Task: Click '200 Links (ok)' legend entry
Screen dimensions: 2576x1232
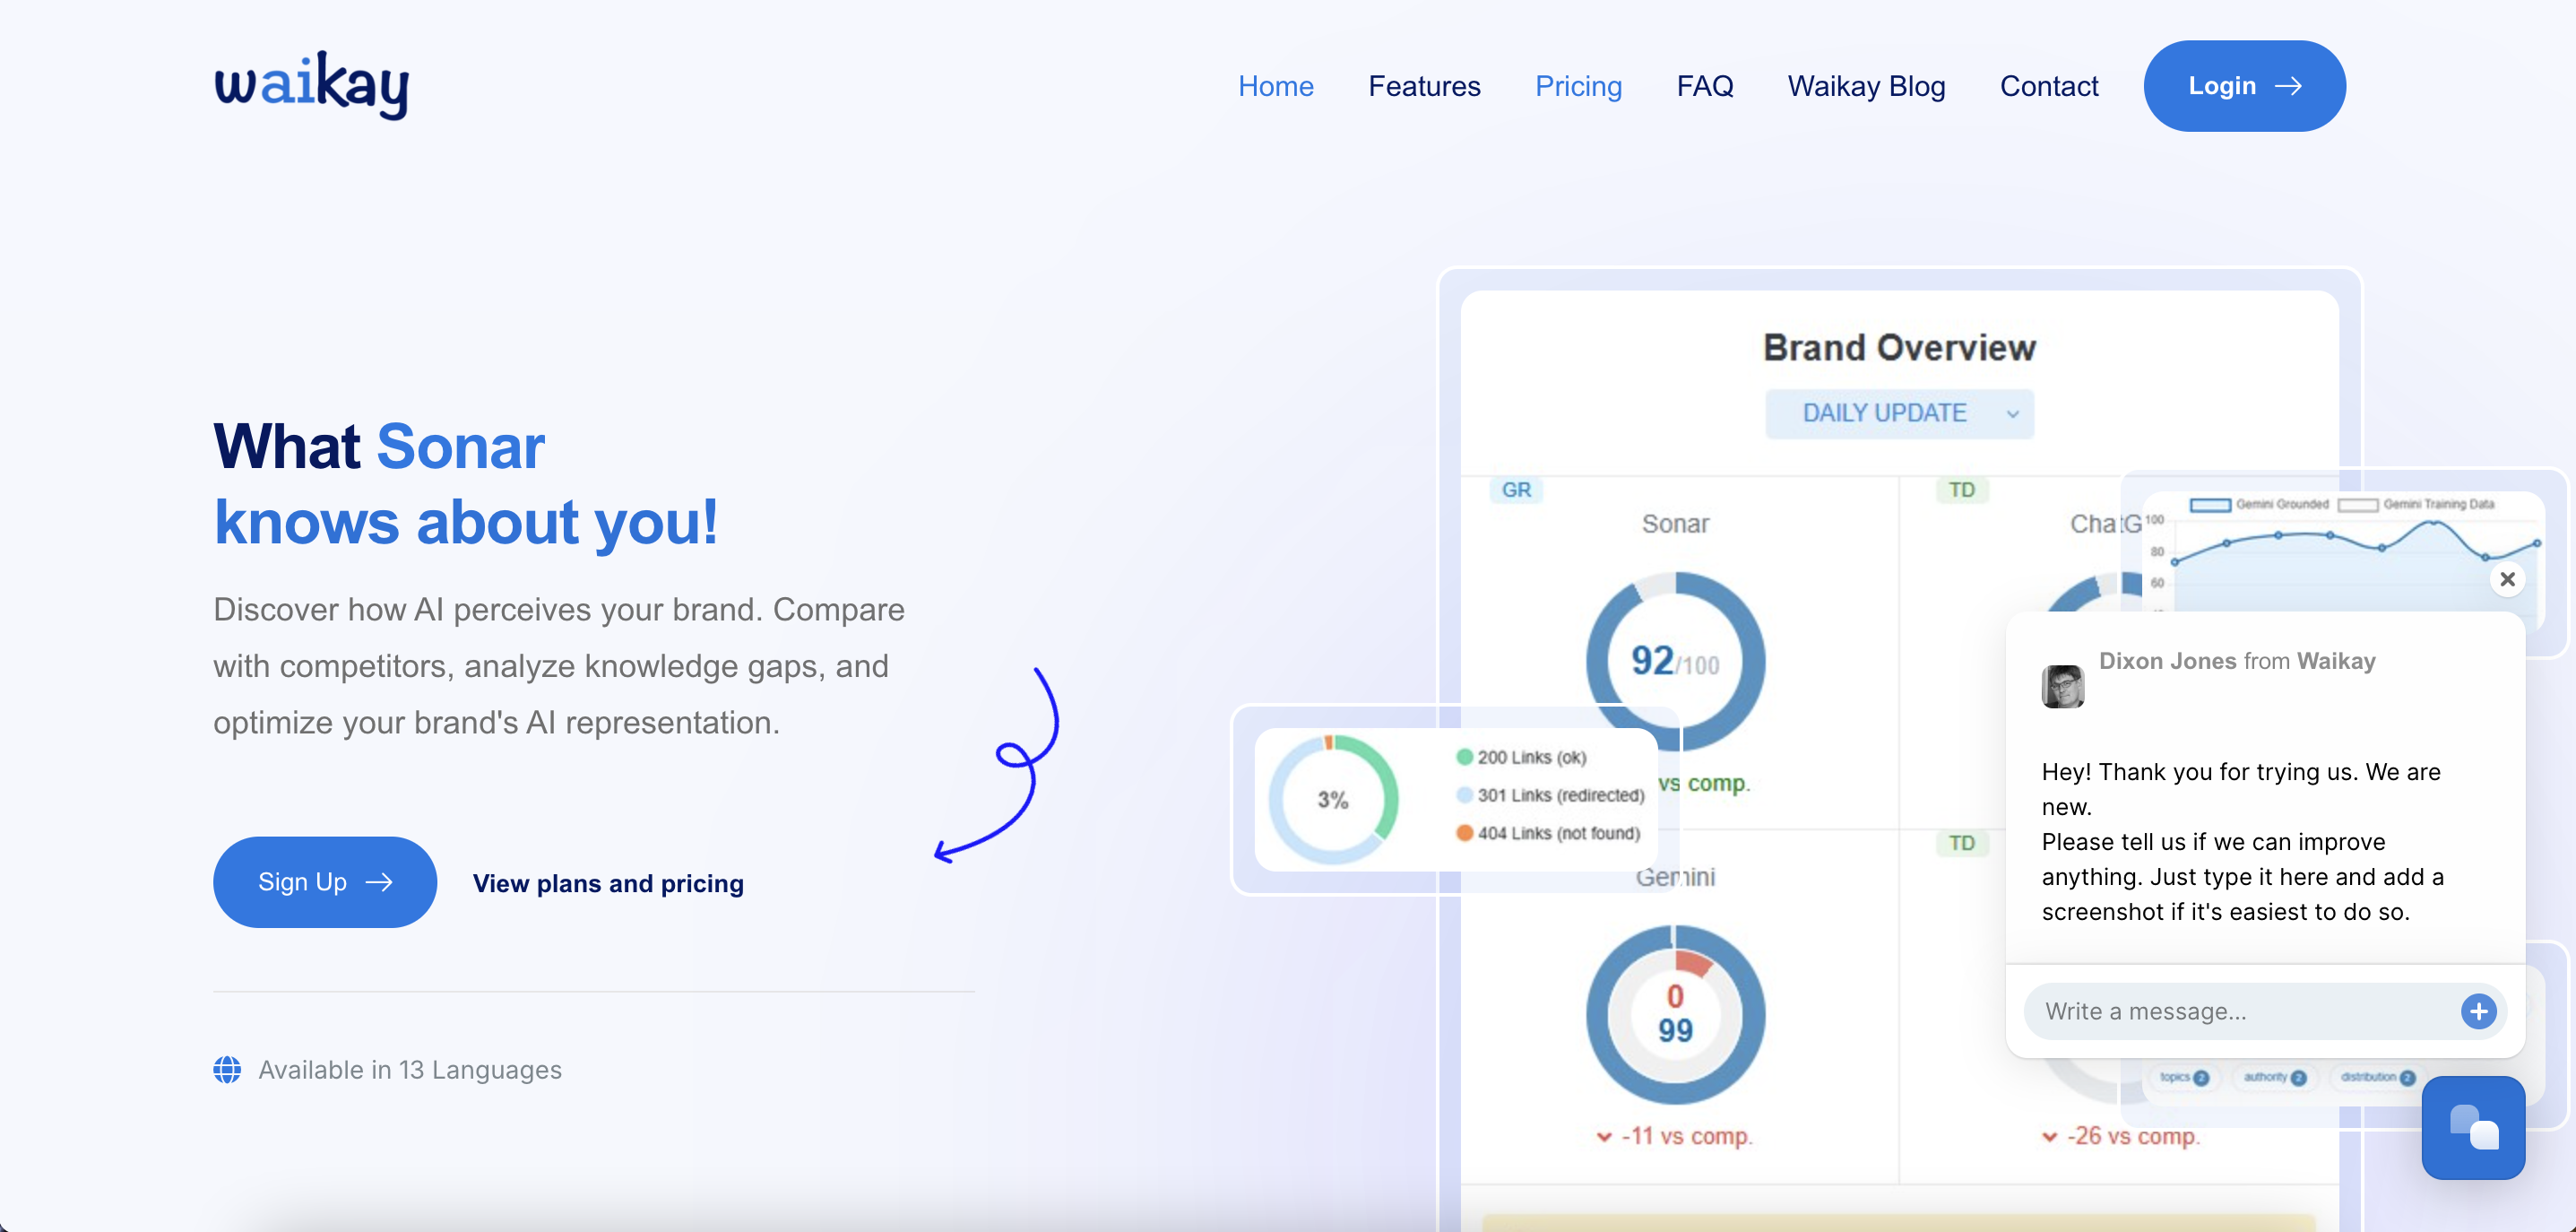Action: click(1521, 757)
